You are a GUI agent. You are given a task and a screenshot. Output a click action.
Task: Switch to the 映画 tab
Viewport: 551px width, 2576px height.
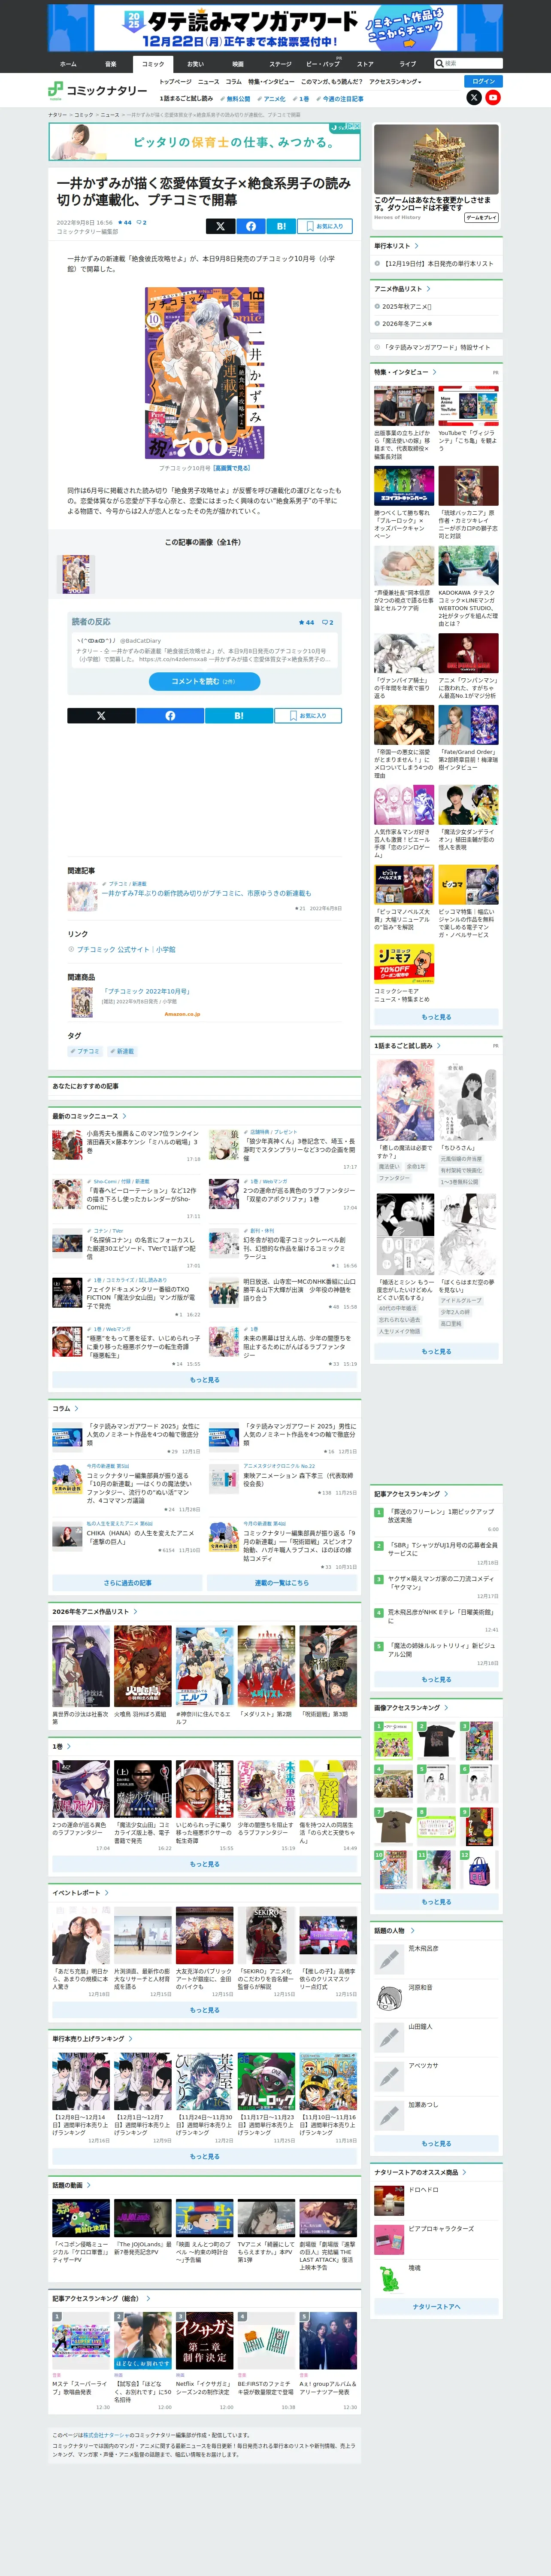point(238,64)
